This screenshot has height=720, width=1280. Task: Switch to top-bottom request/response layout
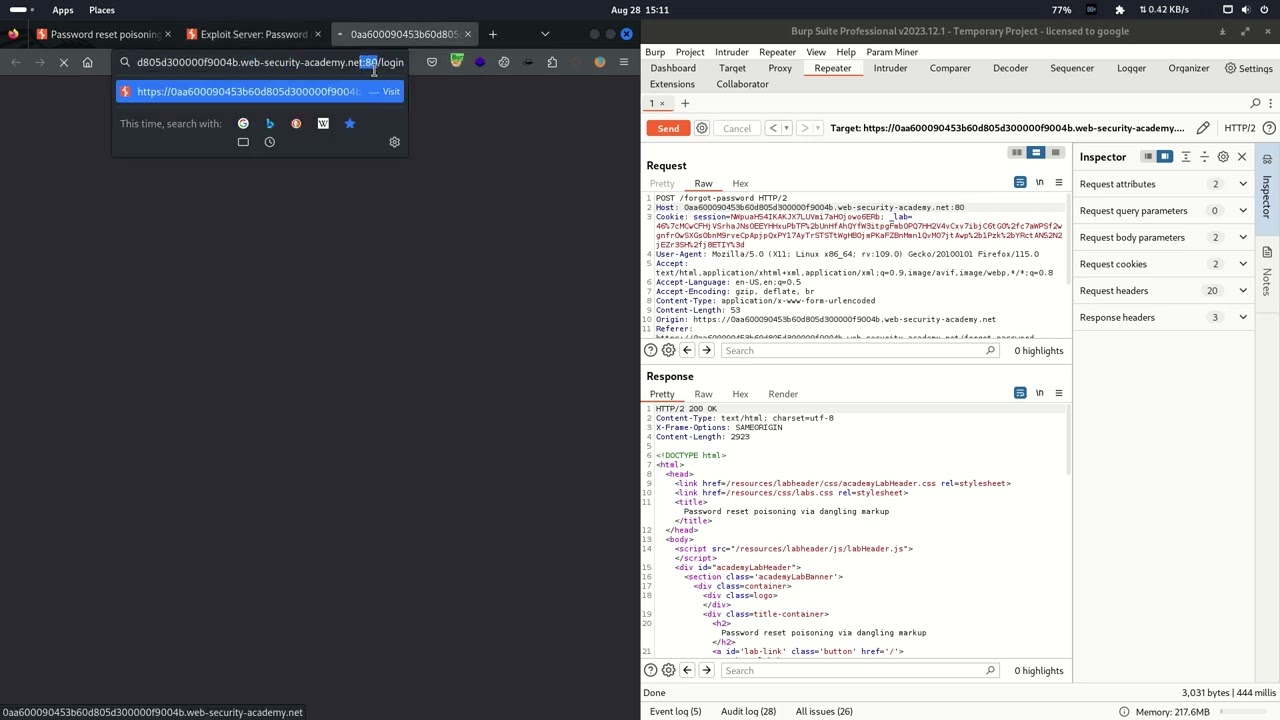click(x=1036, y=153)
